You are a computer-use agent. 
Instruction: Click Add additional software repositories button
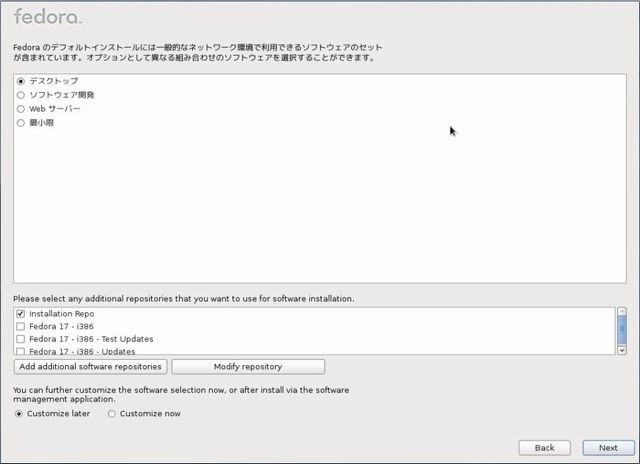[x=91, y=366]
